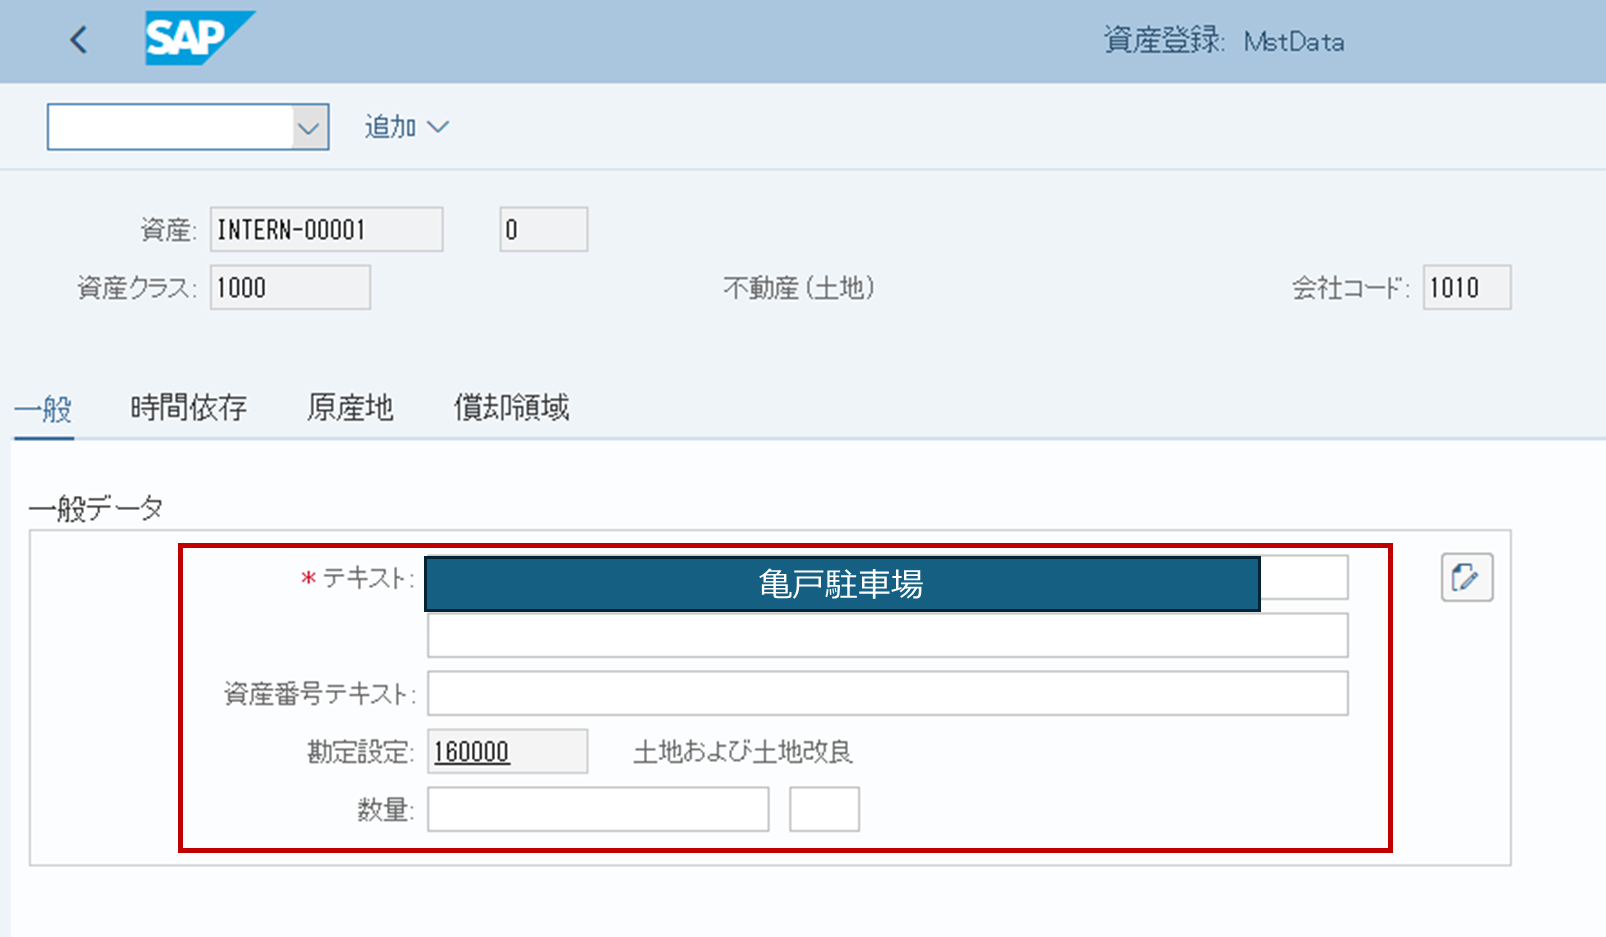Select the asset sub-number field containing 0
The height and width of the screenshot is (937, 1606).
[543, 230]
